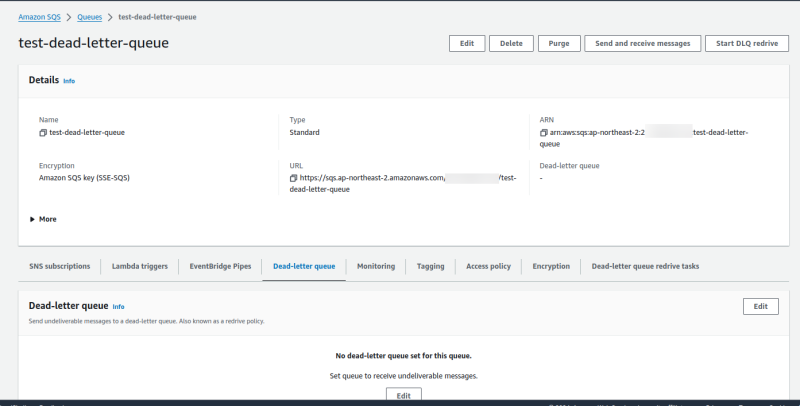Copy the queue name with copy icon
The image size is (800, 406).
click(x=43, y=132)
